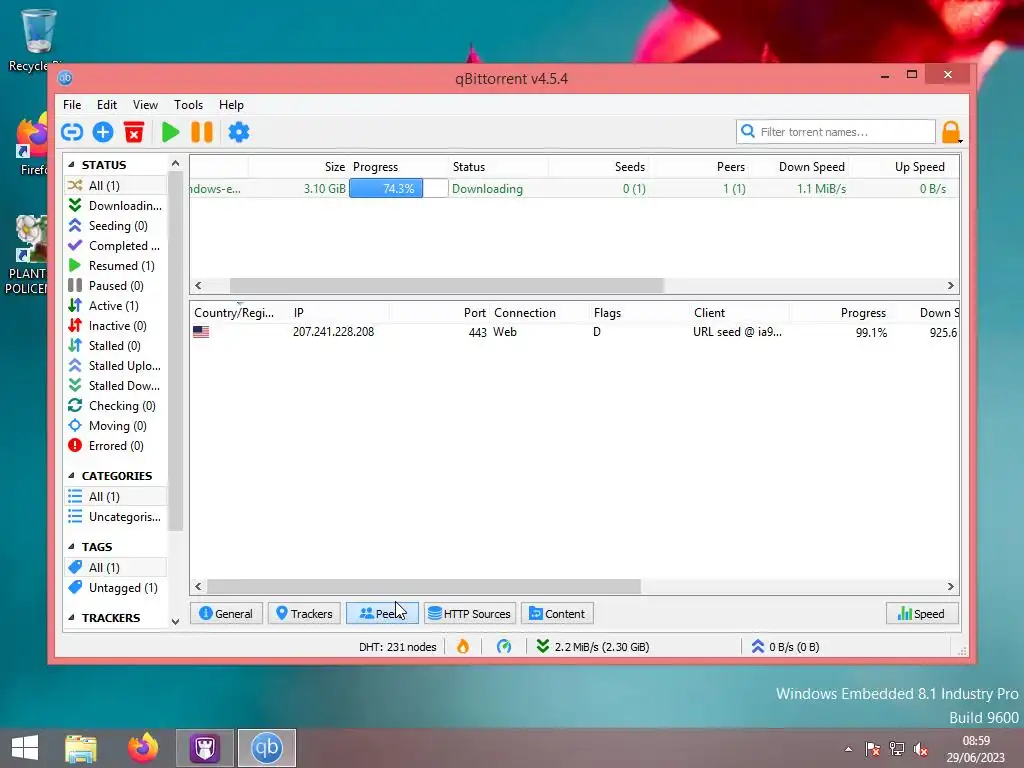Open Windows Start button
Screen dimensions: 1024x768
click(25, 747)
